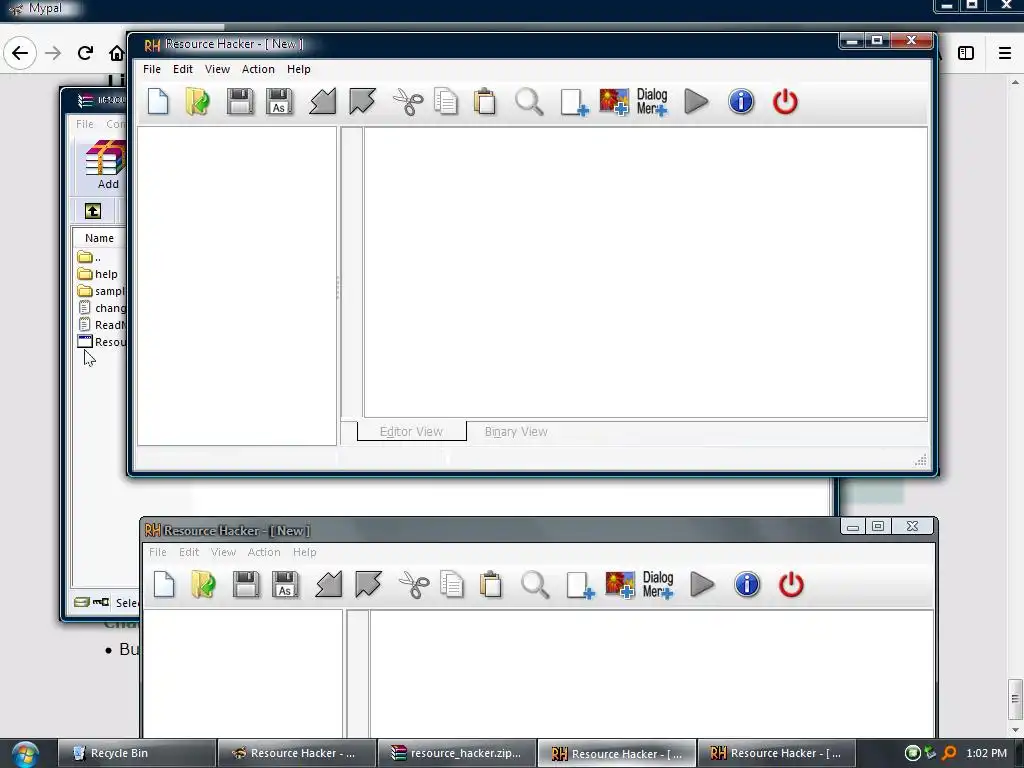Open Help menu in front Resource Hacker
This screenshot has width=1024, height=768.
pyautogui.click(x=298, y=69)
